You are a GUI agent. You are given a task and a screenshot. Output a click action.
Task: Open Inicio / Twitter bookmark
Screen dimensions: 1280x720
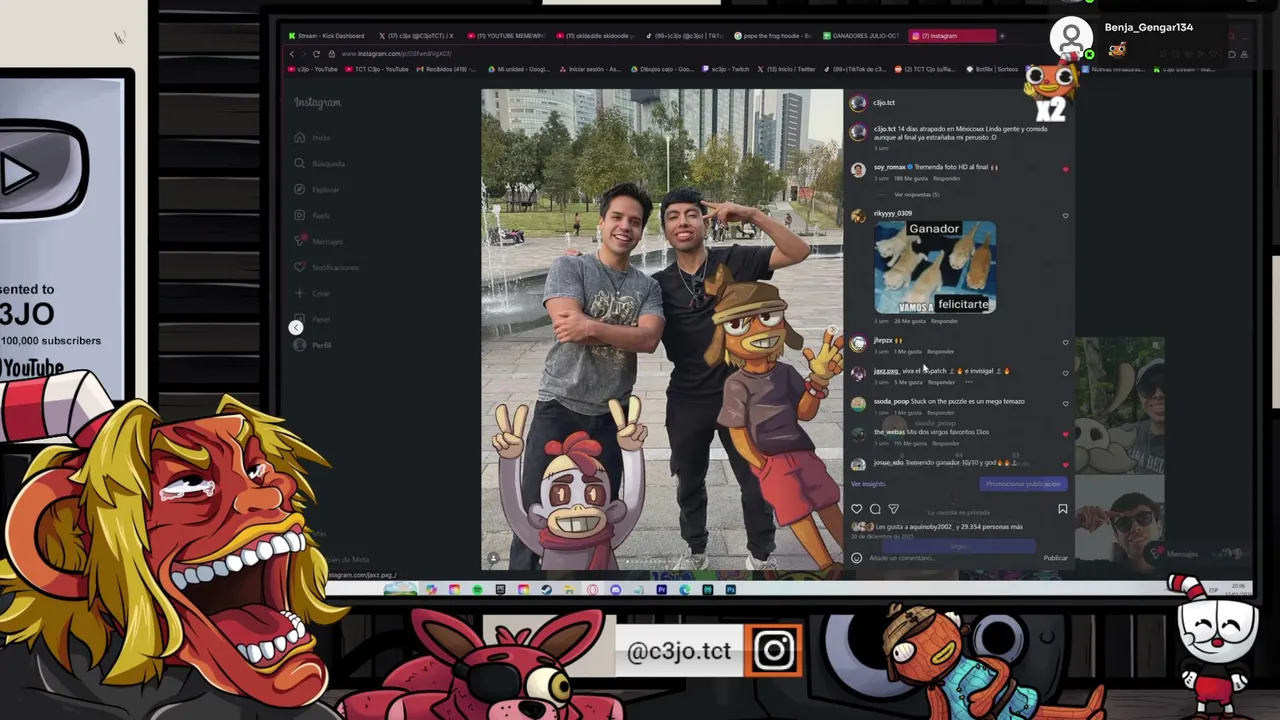coord(787,69)
